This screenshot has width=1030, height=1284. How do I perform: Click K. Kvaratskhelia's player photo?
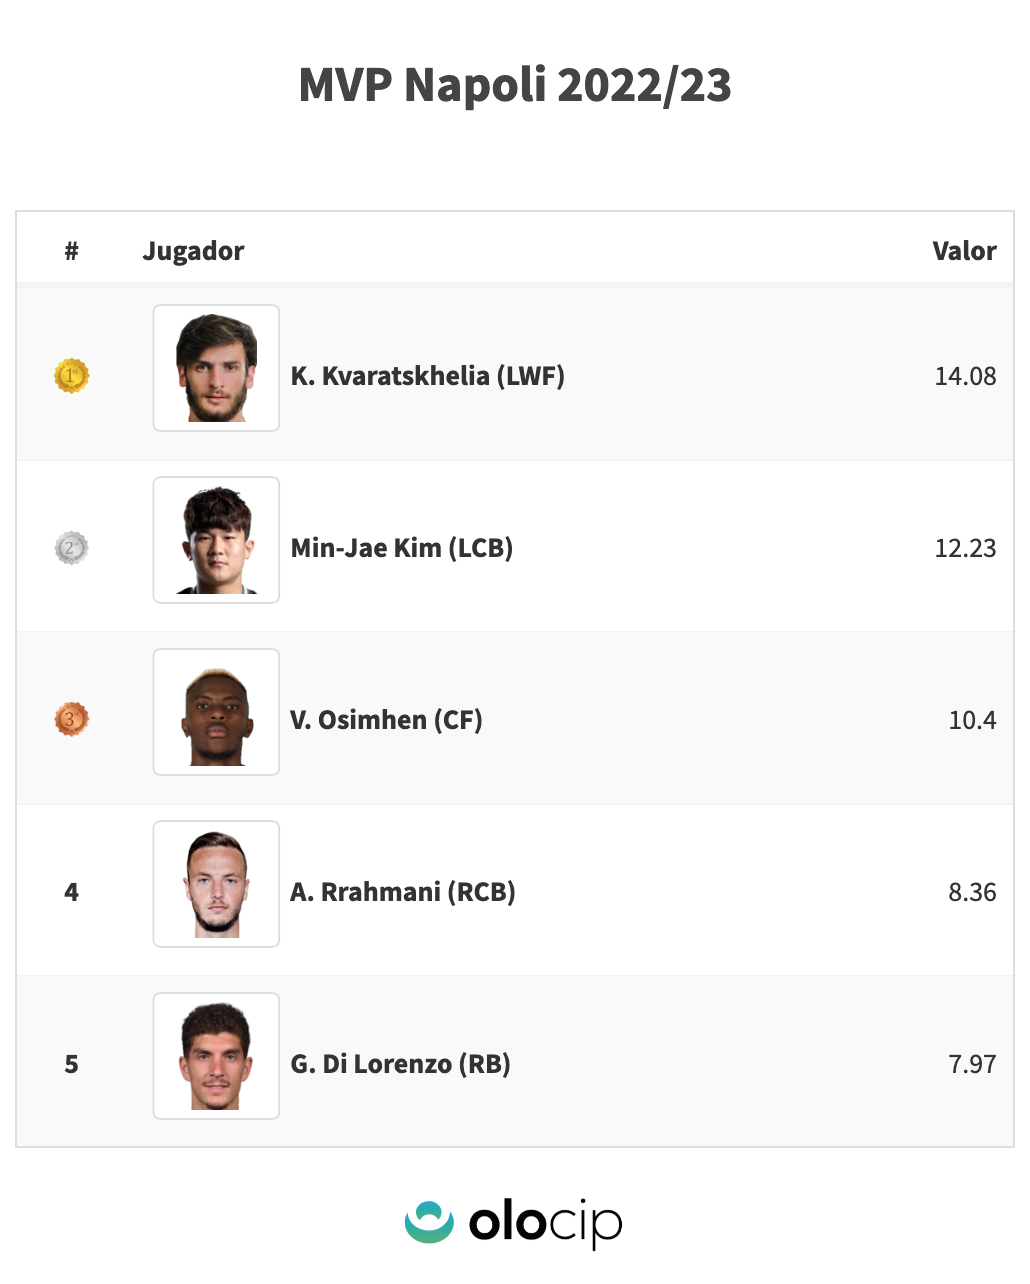point(216,368)
